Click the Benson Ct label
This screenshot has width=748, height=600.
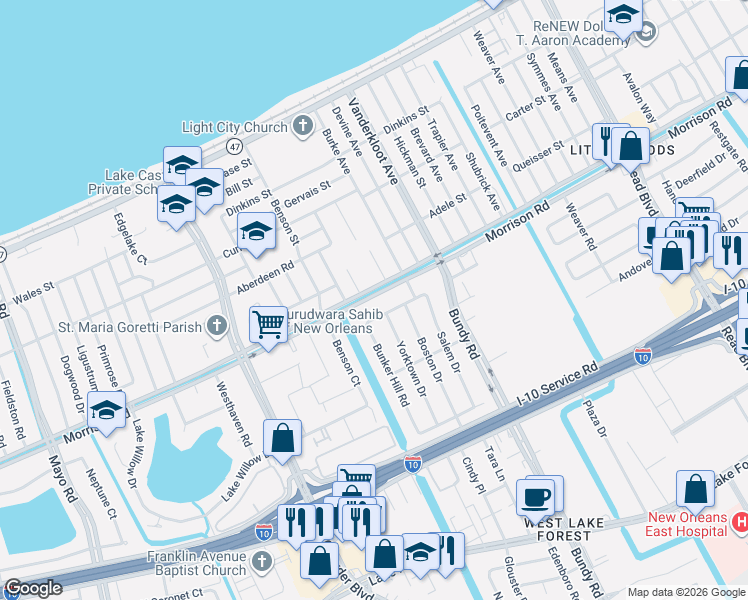point(346,362)
